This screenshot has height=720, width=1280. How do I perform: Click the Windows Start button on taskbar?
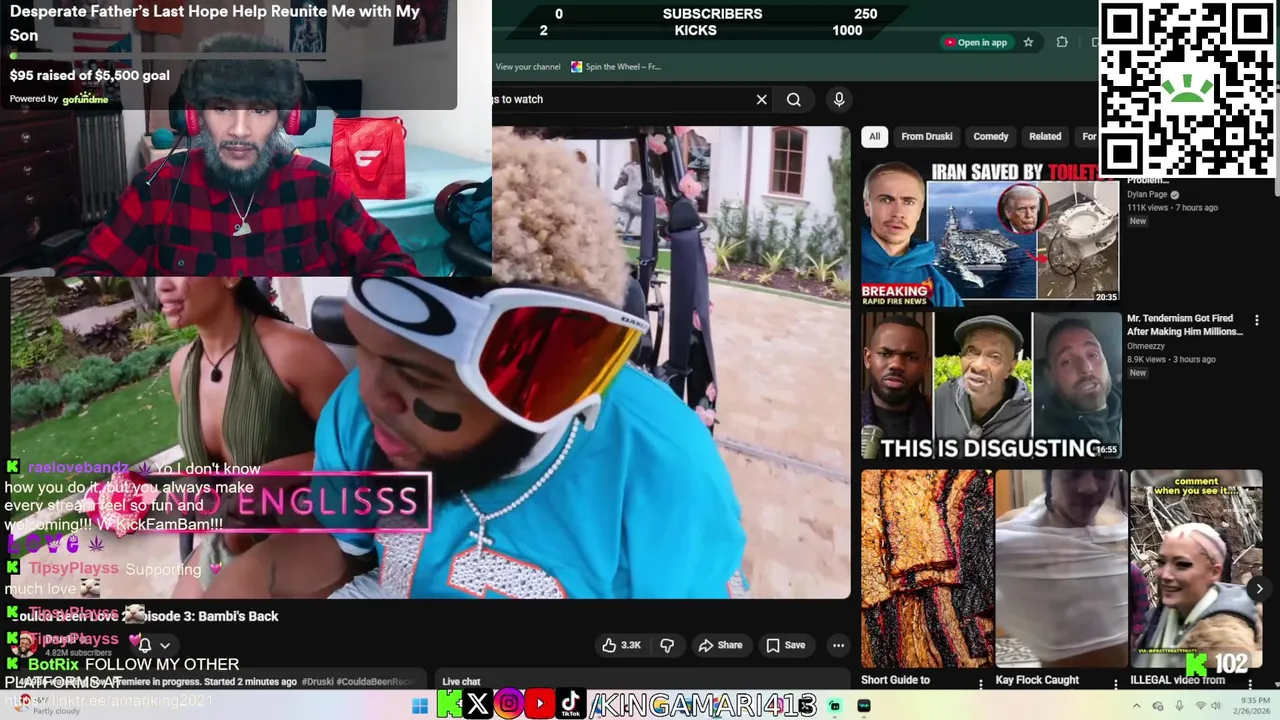point(420,706)
